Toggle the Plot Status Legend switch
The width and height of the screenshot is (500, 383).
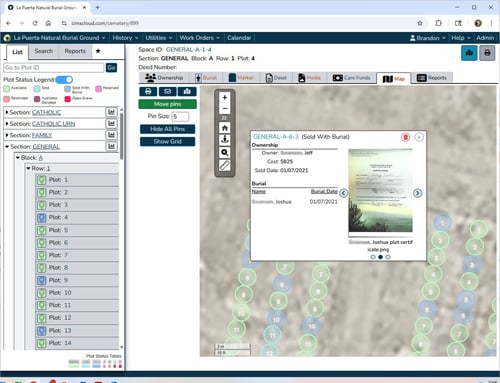(64, 80)
